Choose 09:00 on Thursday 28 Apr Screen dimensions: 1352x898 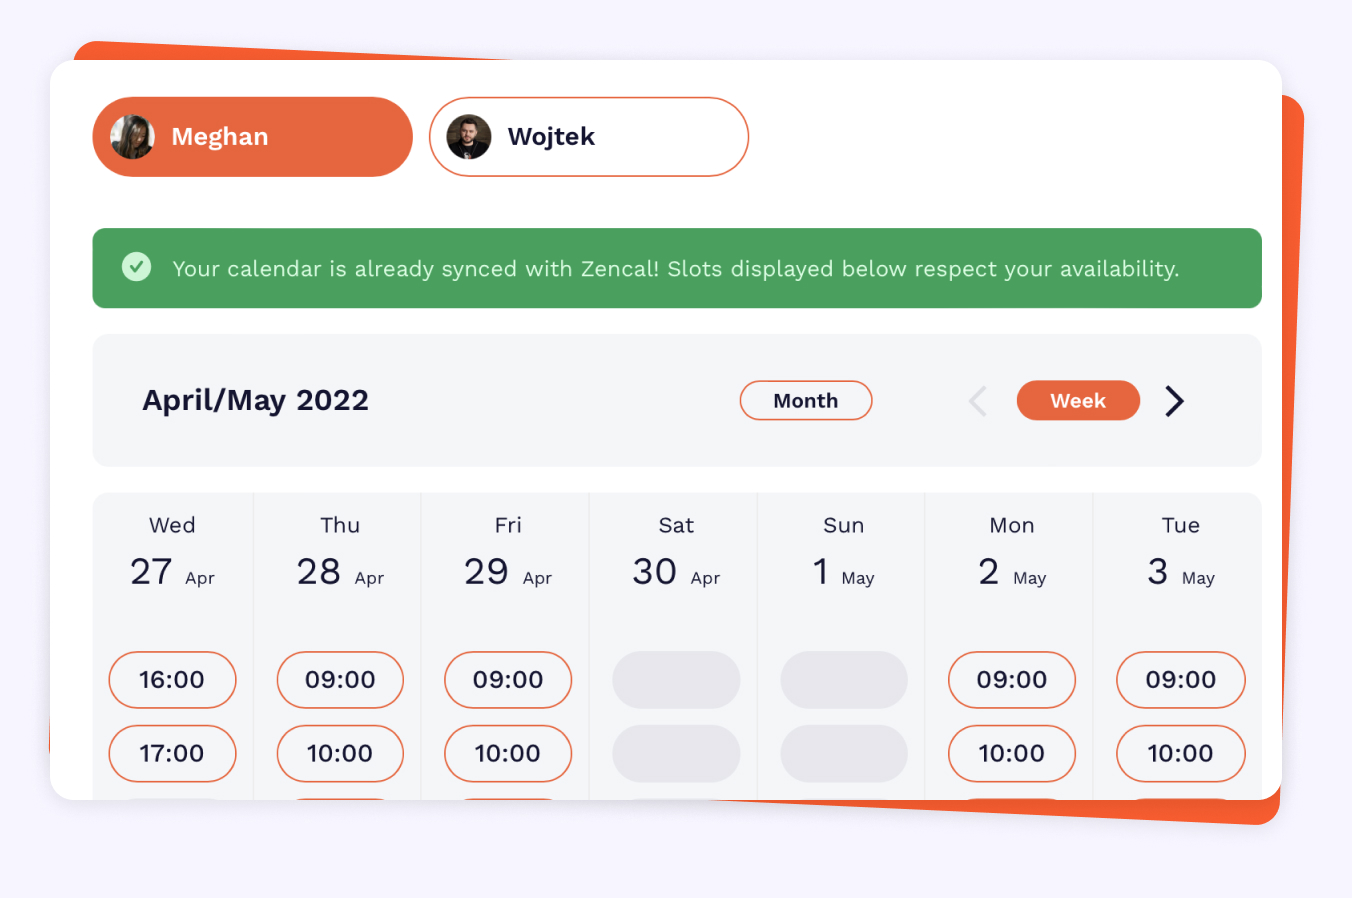340,680
